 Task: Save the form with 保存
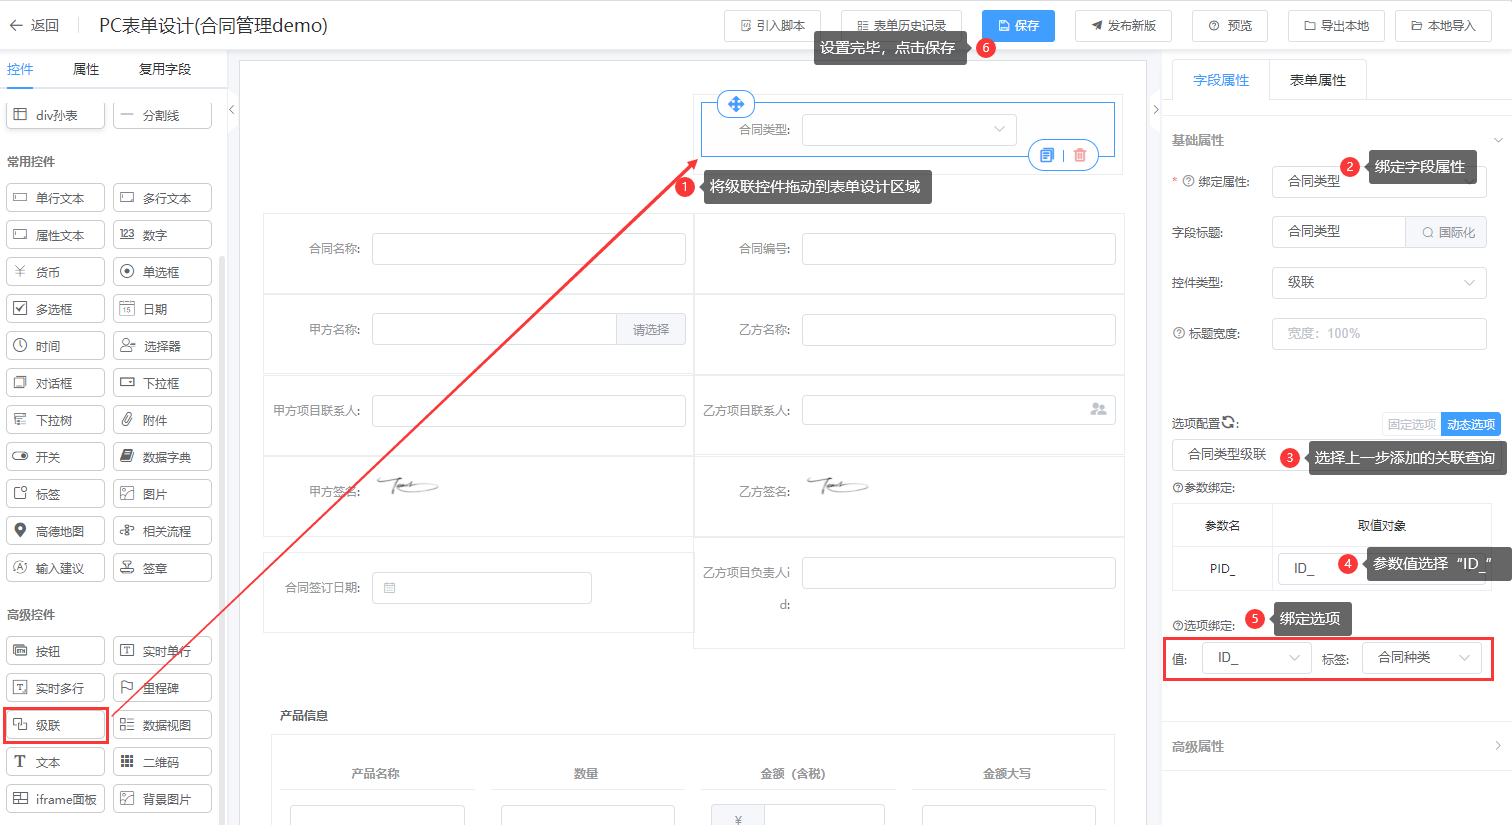click(x=1018, y=26)
